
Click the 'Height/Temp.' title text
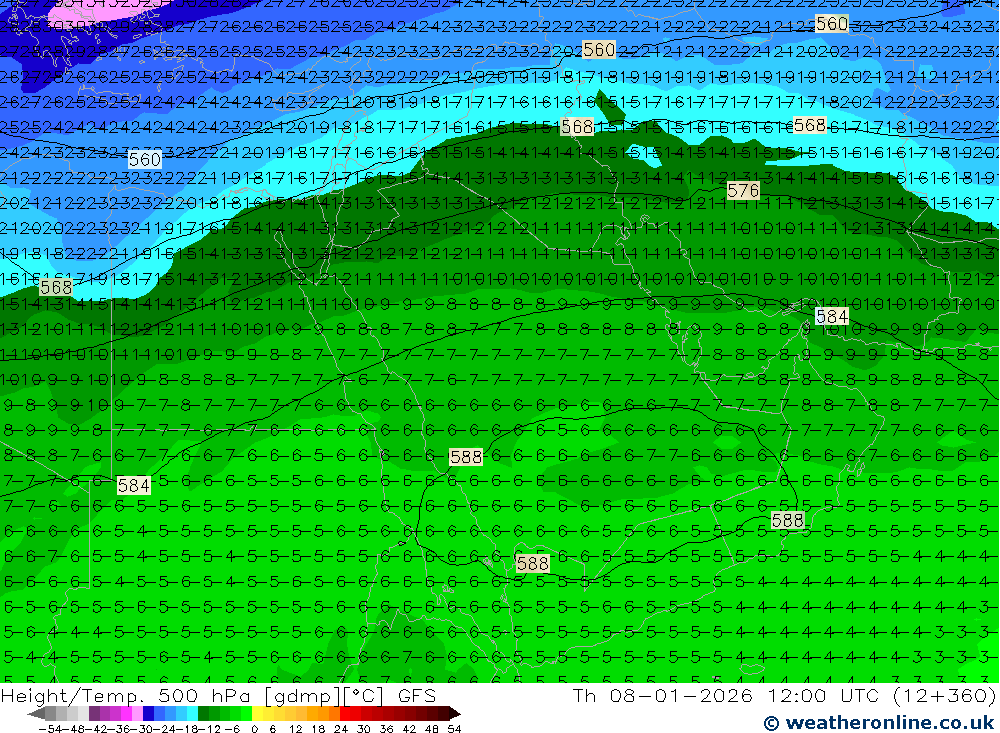point(73,696)
